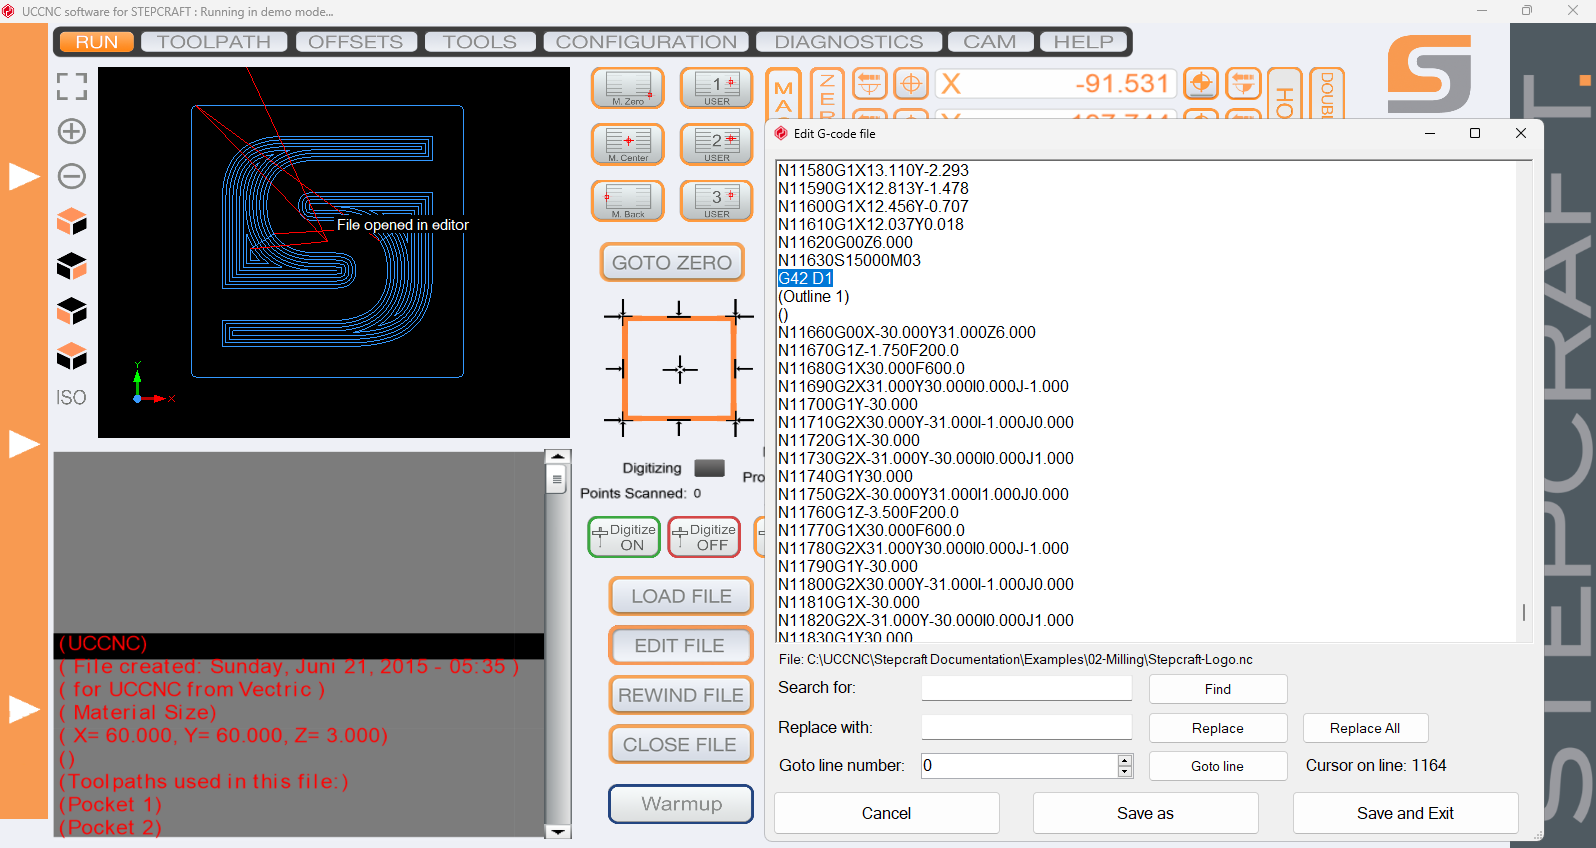Click Replace All in editor dialog
1596x848 pixels.
[1365, 728]
